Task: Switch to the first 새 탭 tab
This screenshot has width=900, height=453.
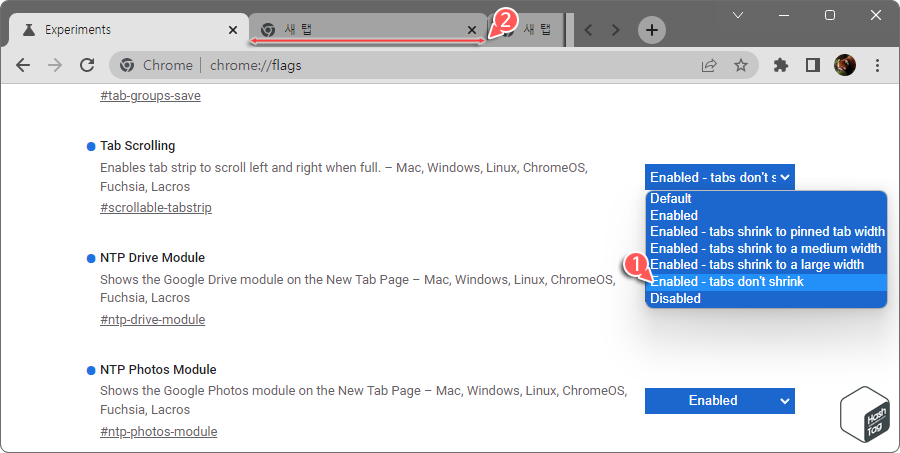Action: (368, 30)
